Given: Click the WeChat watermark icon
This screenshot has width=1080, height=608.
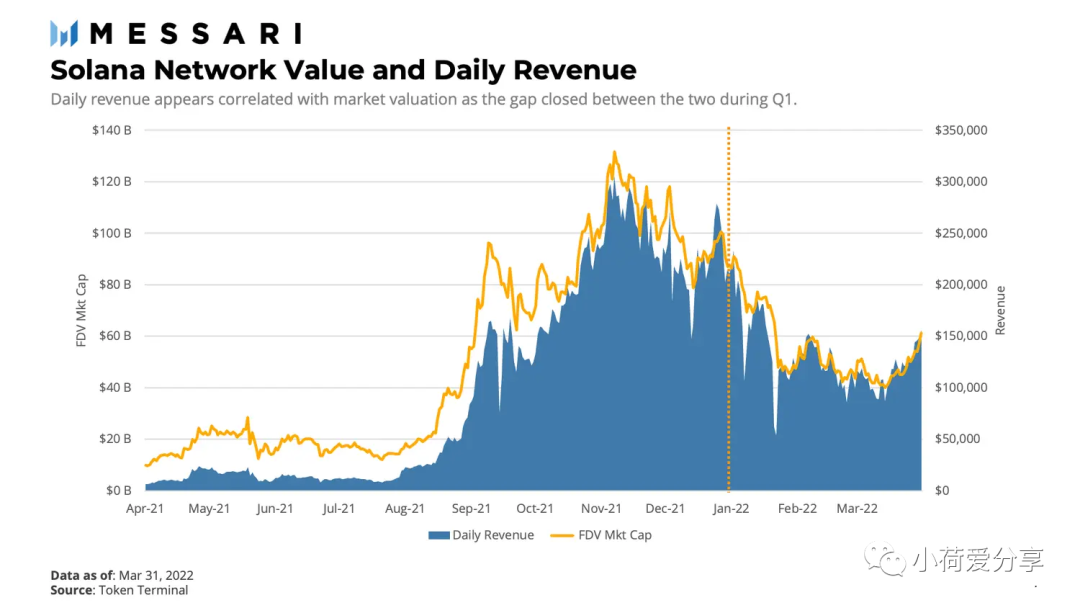Looking at the screenshot, I should click(887, 559).
